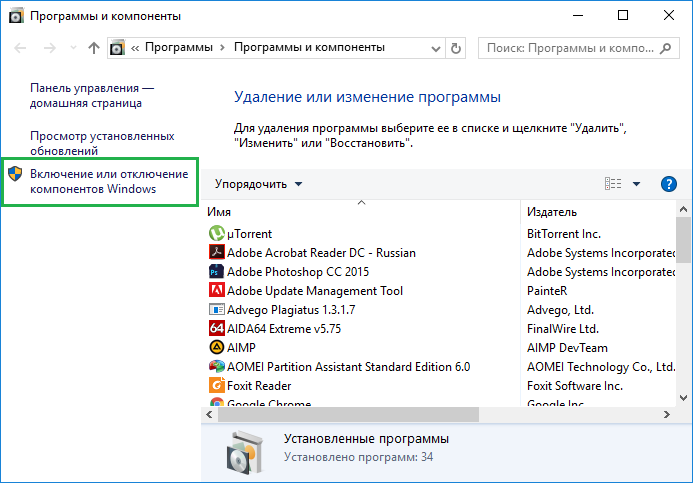Click publisher Advego, Ltd.
The image size is (693, 483).
(x=560, y=310)
